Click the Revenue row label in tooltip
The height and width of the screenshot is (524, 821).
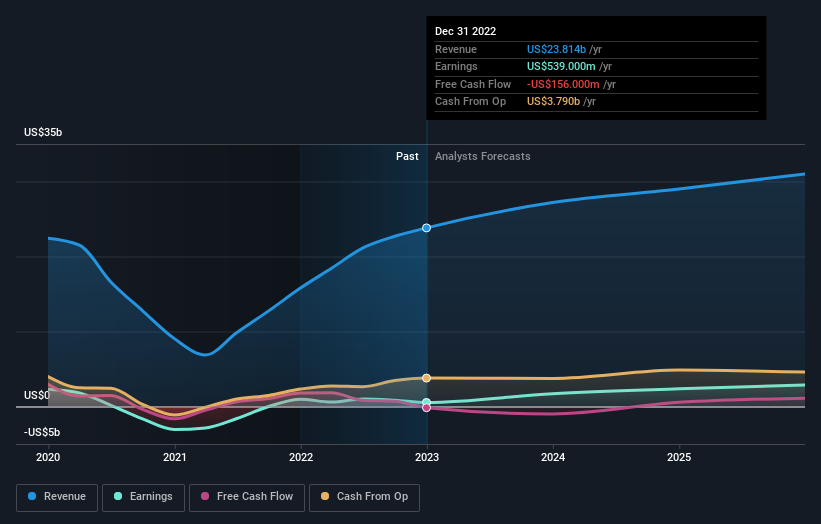coord(456,49)
